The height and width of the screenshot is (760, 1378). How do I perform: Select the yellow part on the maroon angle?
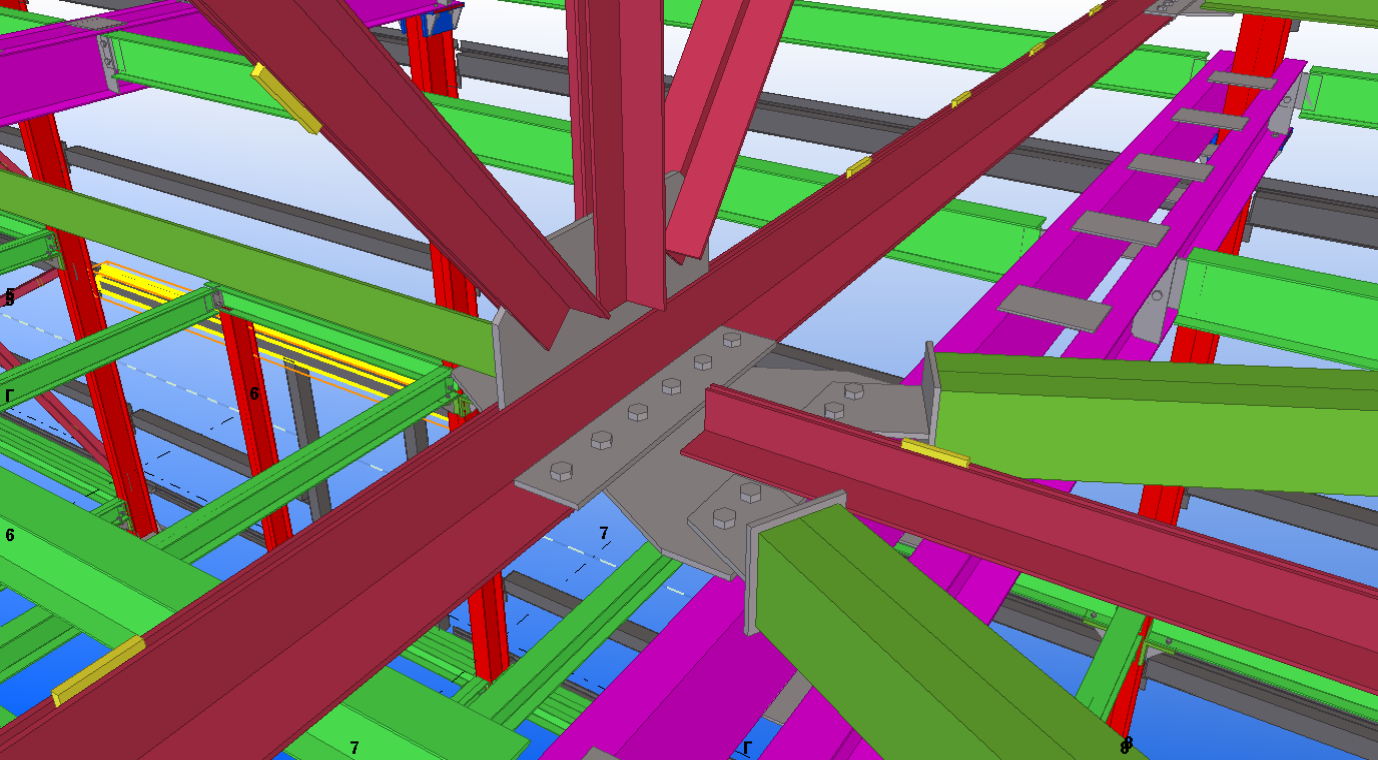(935, 453)
